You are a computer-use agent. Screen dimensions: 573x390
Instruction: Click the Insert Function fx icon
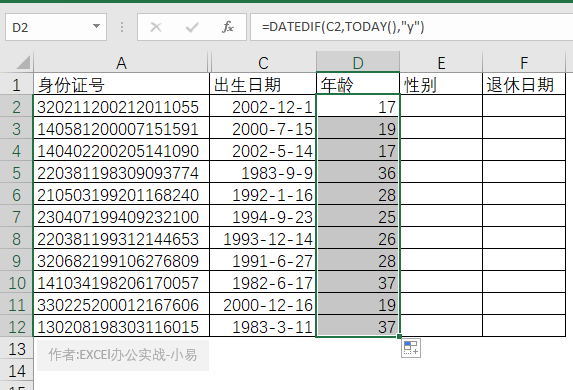click(228, 27)
